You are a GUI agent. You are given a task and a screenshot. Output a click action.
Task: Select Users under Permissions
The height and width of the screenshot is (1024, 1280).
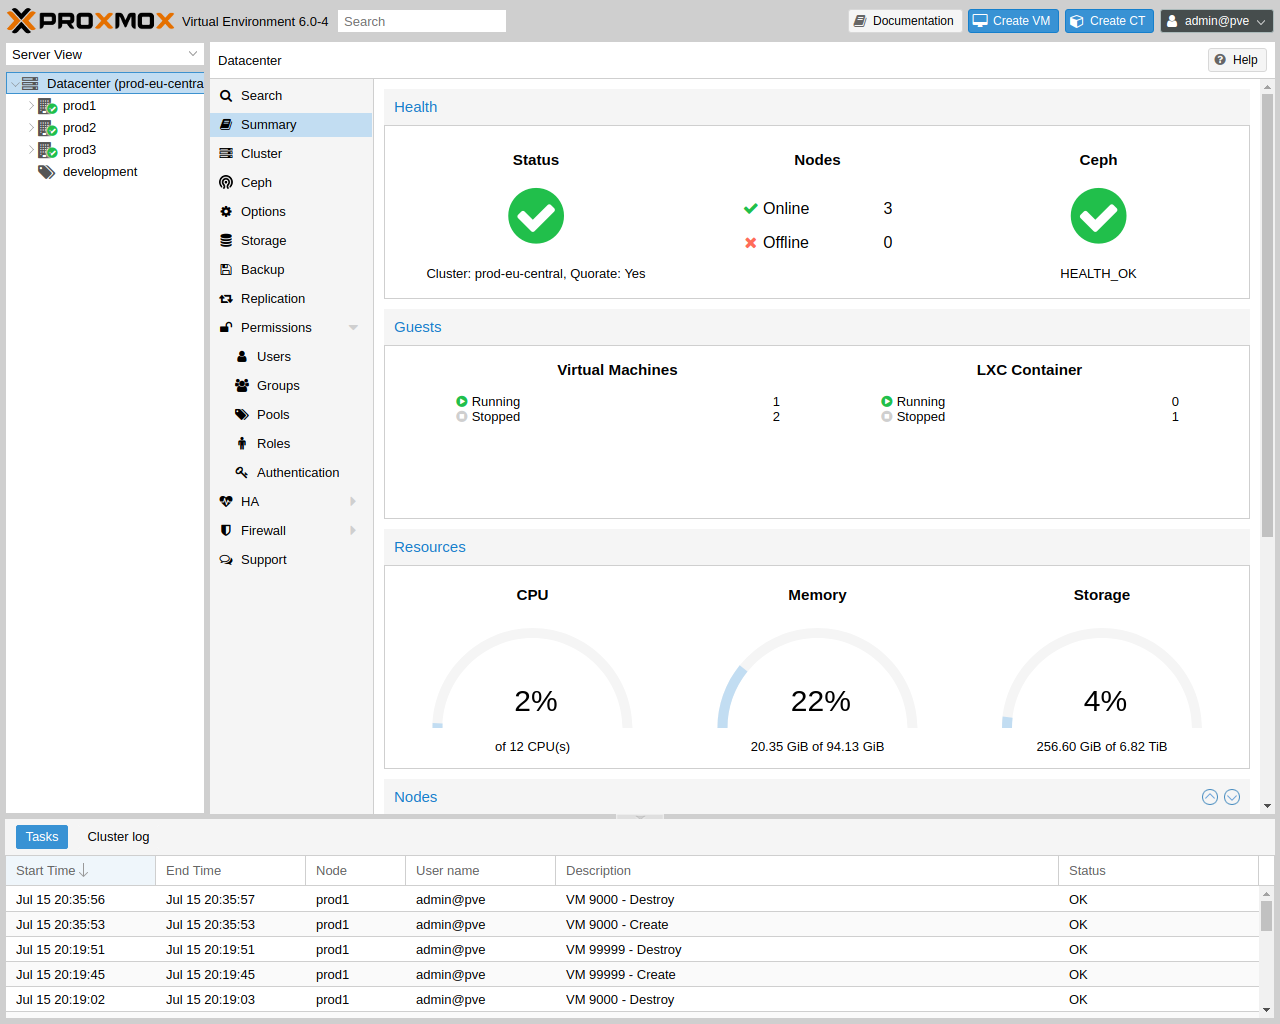pyautogui.click(x=273, y=356)
